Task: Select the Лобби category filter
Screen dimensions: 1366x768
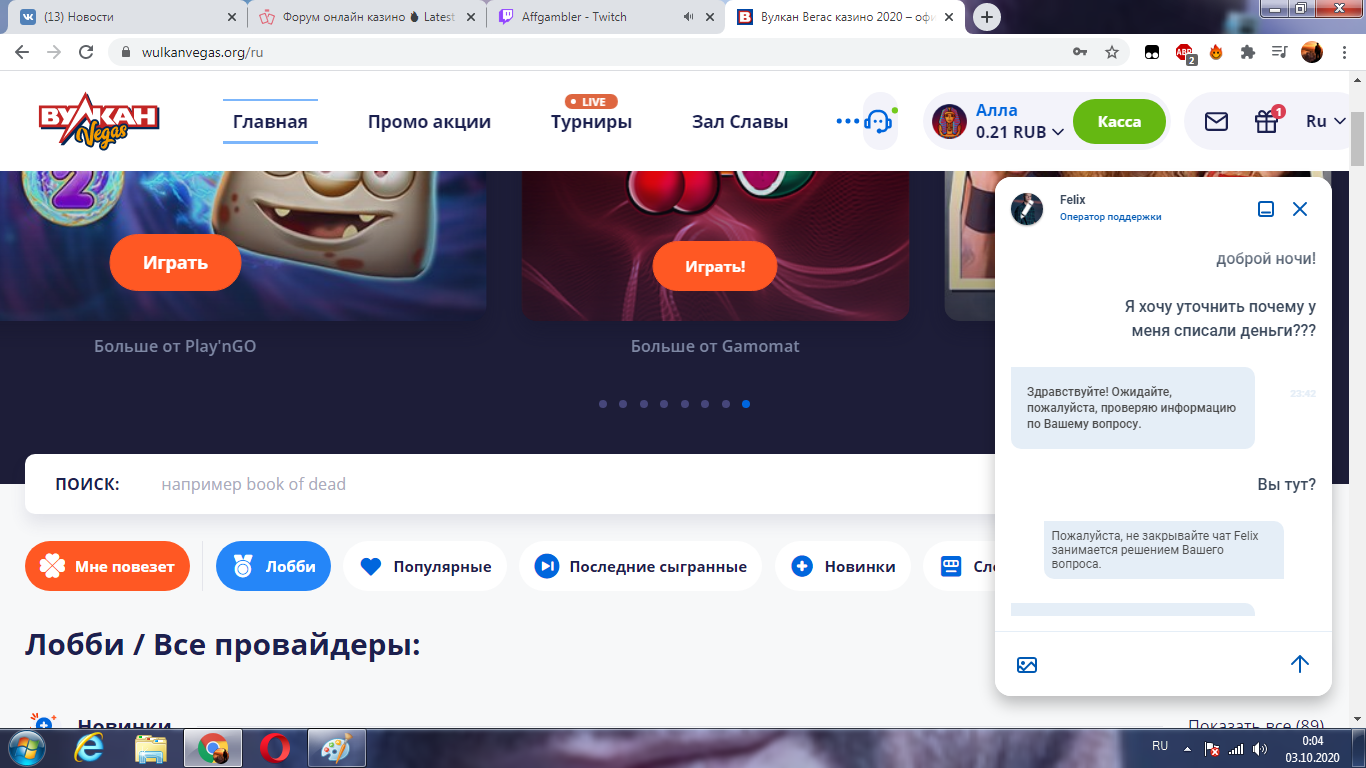Action: 273,566
